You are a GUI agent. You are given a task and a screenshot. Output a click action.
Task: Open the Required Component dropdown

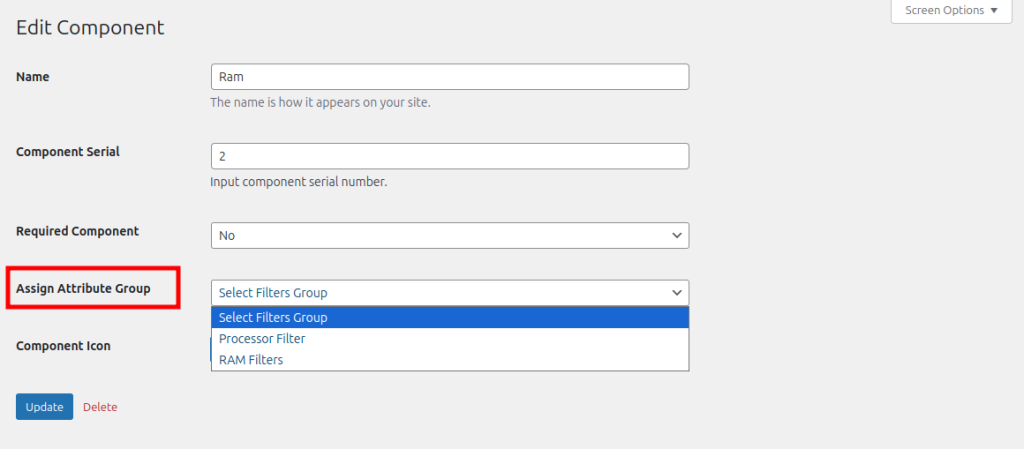450,236
